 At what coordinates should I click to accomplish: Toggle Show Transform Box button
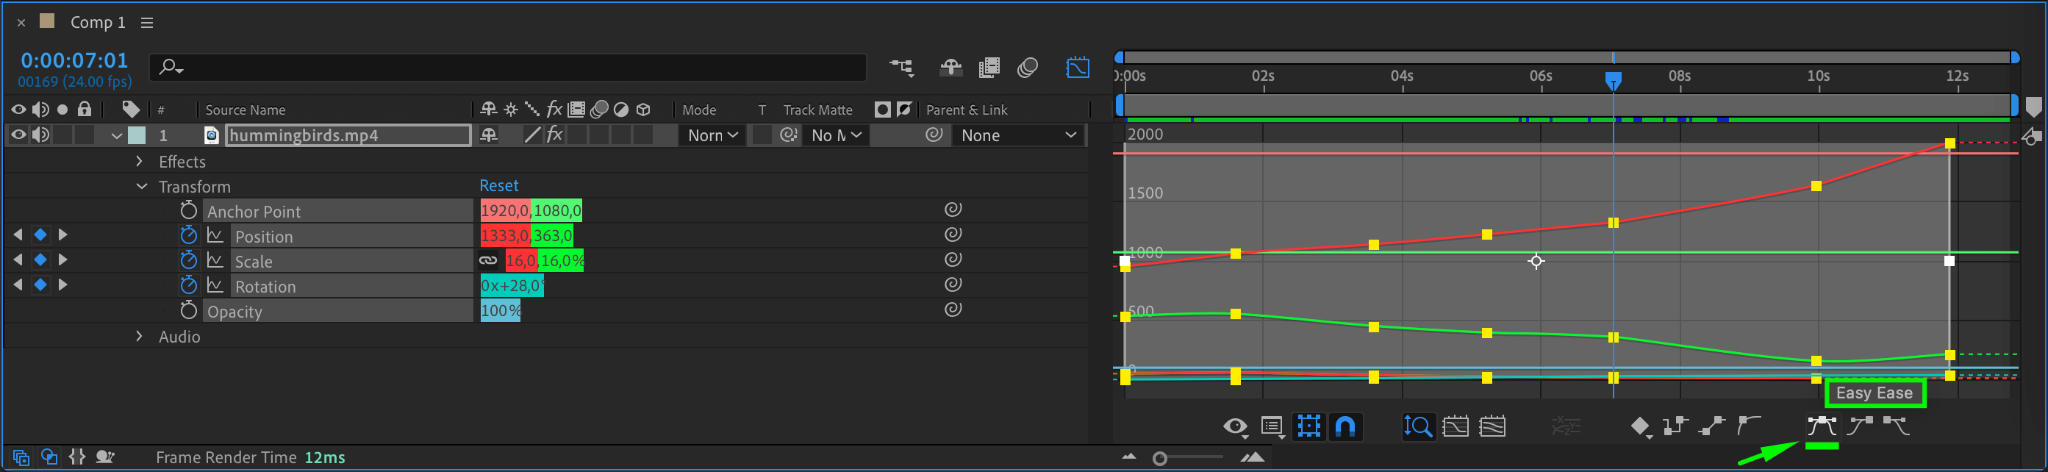pos(1308,427)
